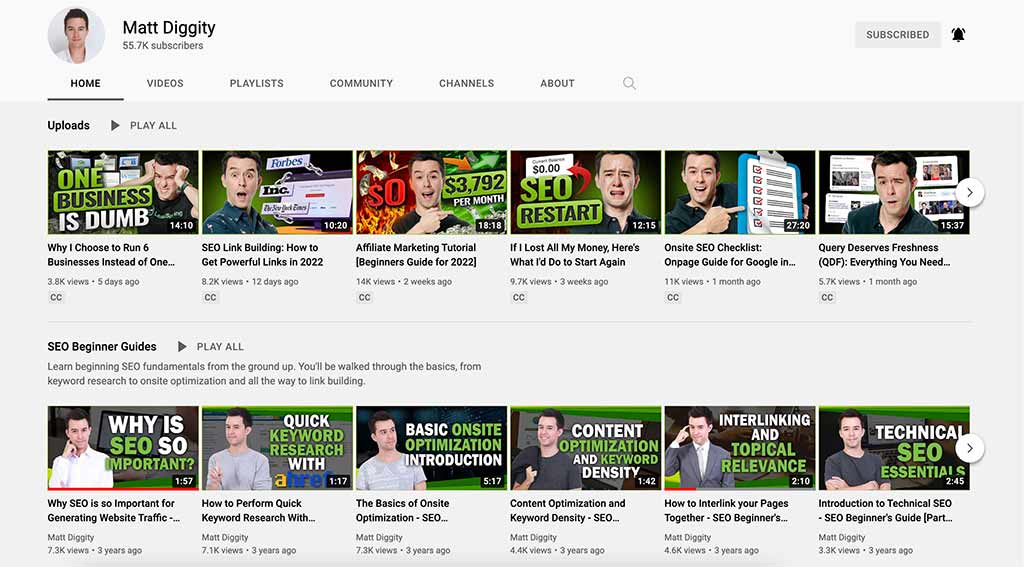
Task: Open the Playlists tab
Action: point(256,83)
